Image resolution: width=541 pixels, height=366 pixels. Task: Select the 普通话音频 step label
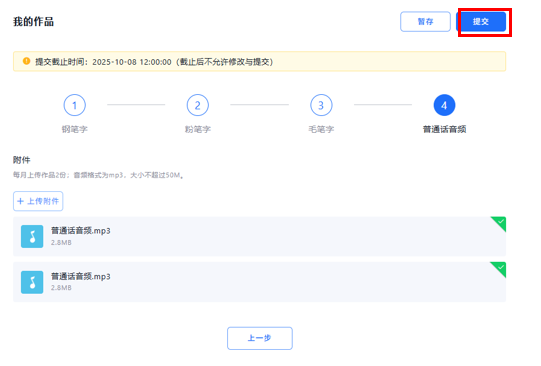(x=444, y=129)
